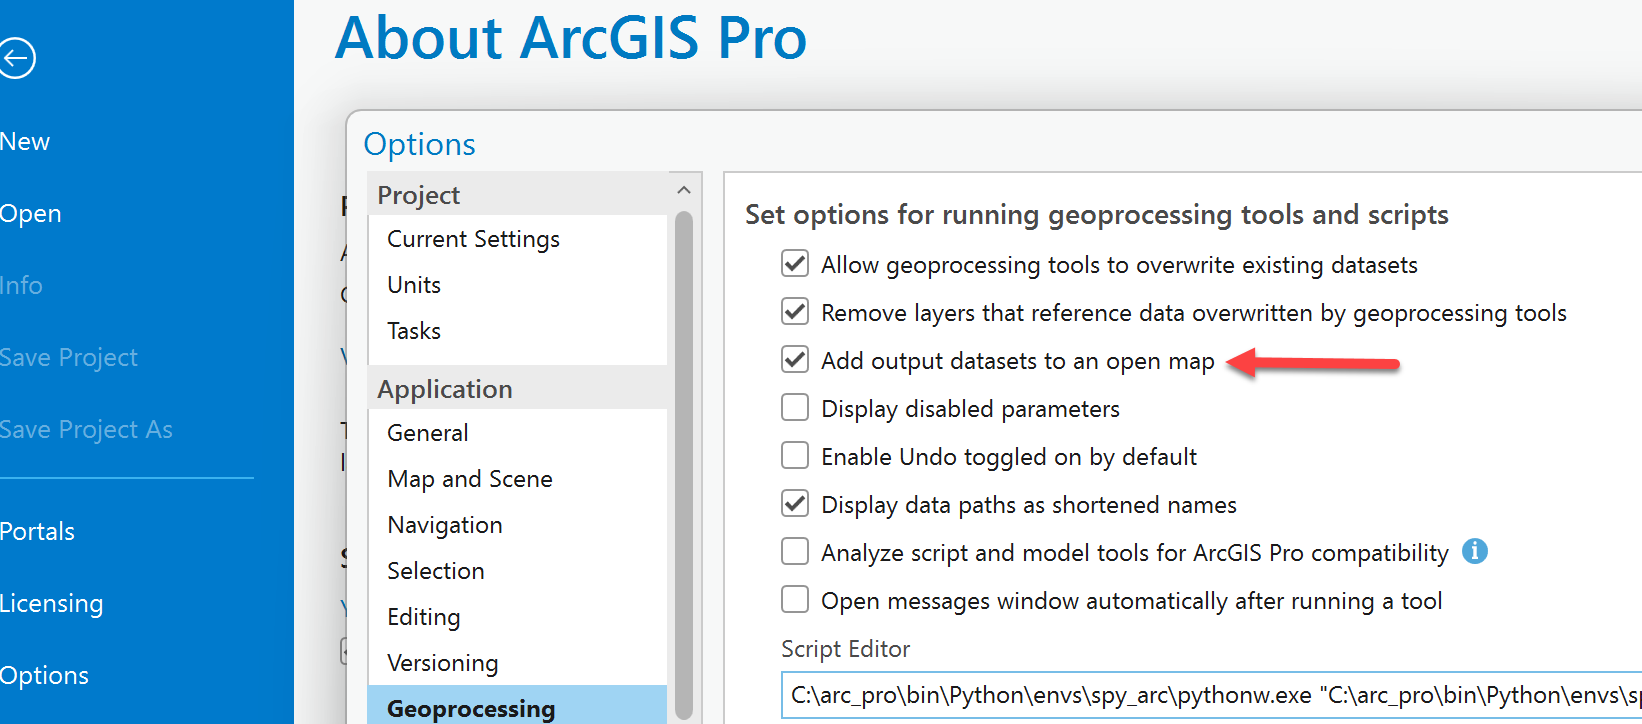Click the back arrow icon

(17, 58)
